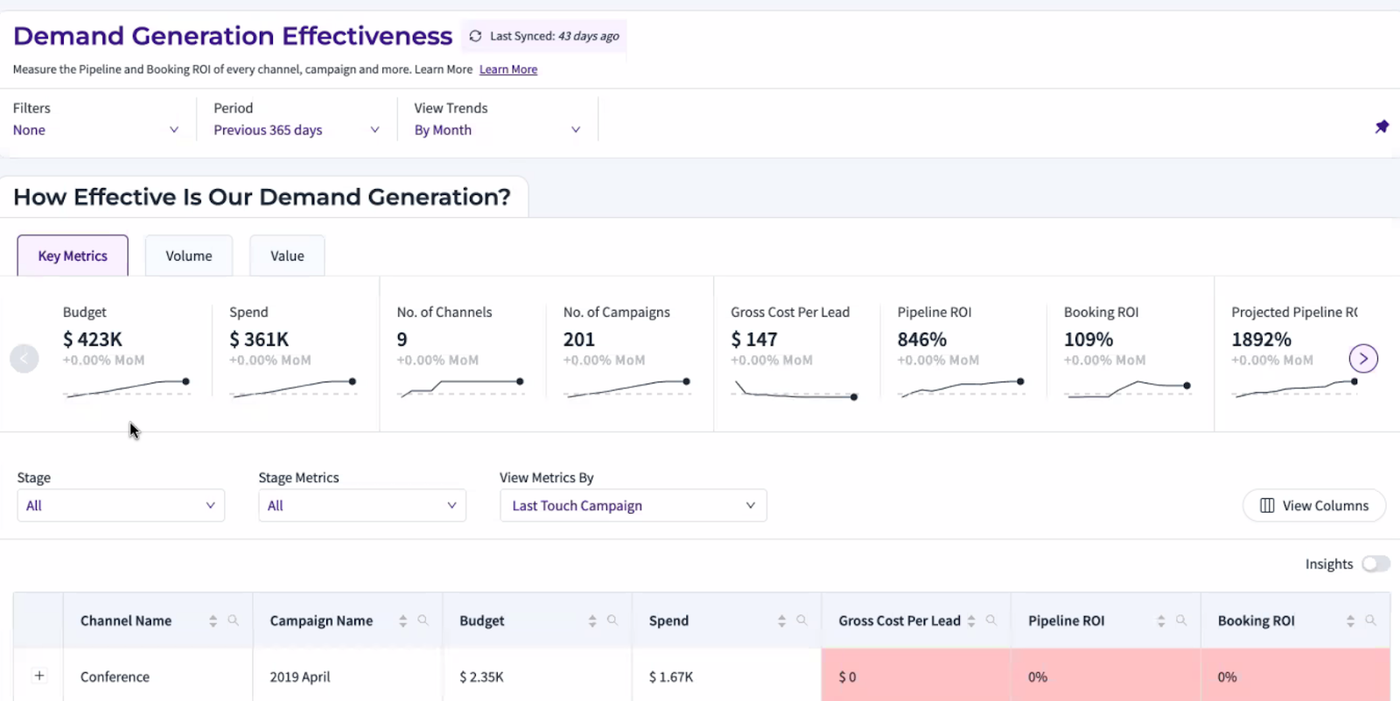Switch to the Volume tab
Viewport: 1400px width, 701px height.
point(189,256)
